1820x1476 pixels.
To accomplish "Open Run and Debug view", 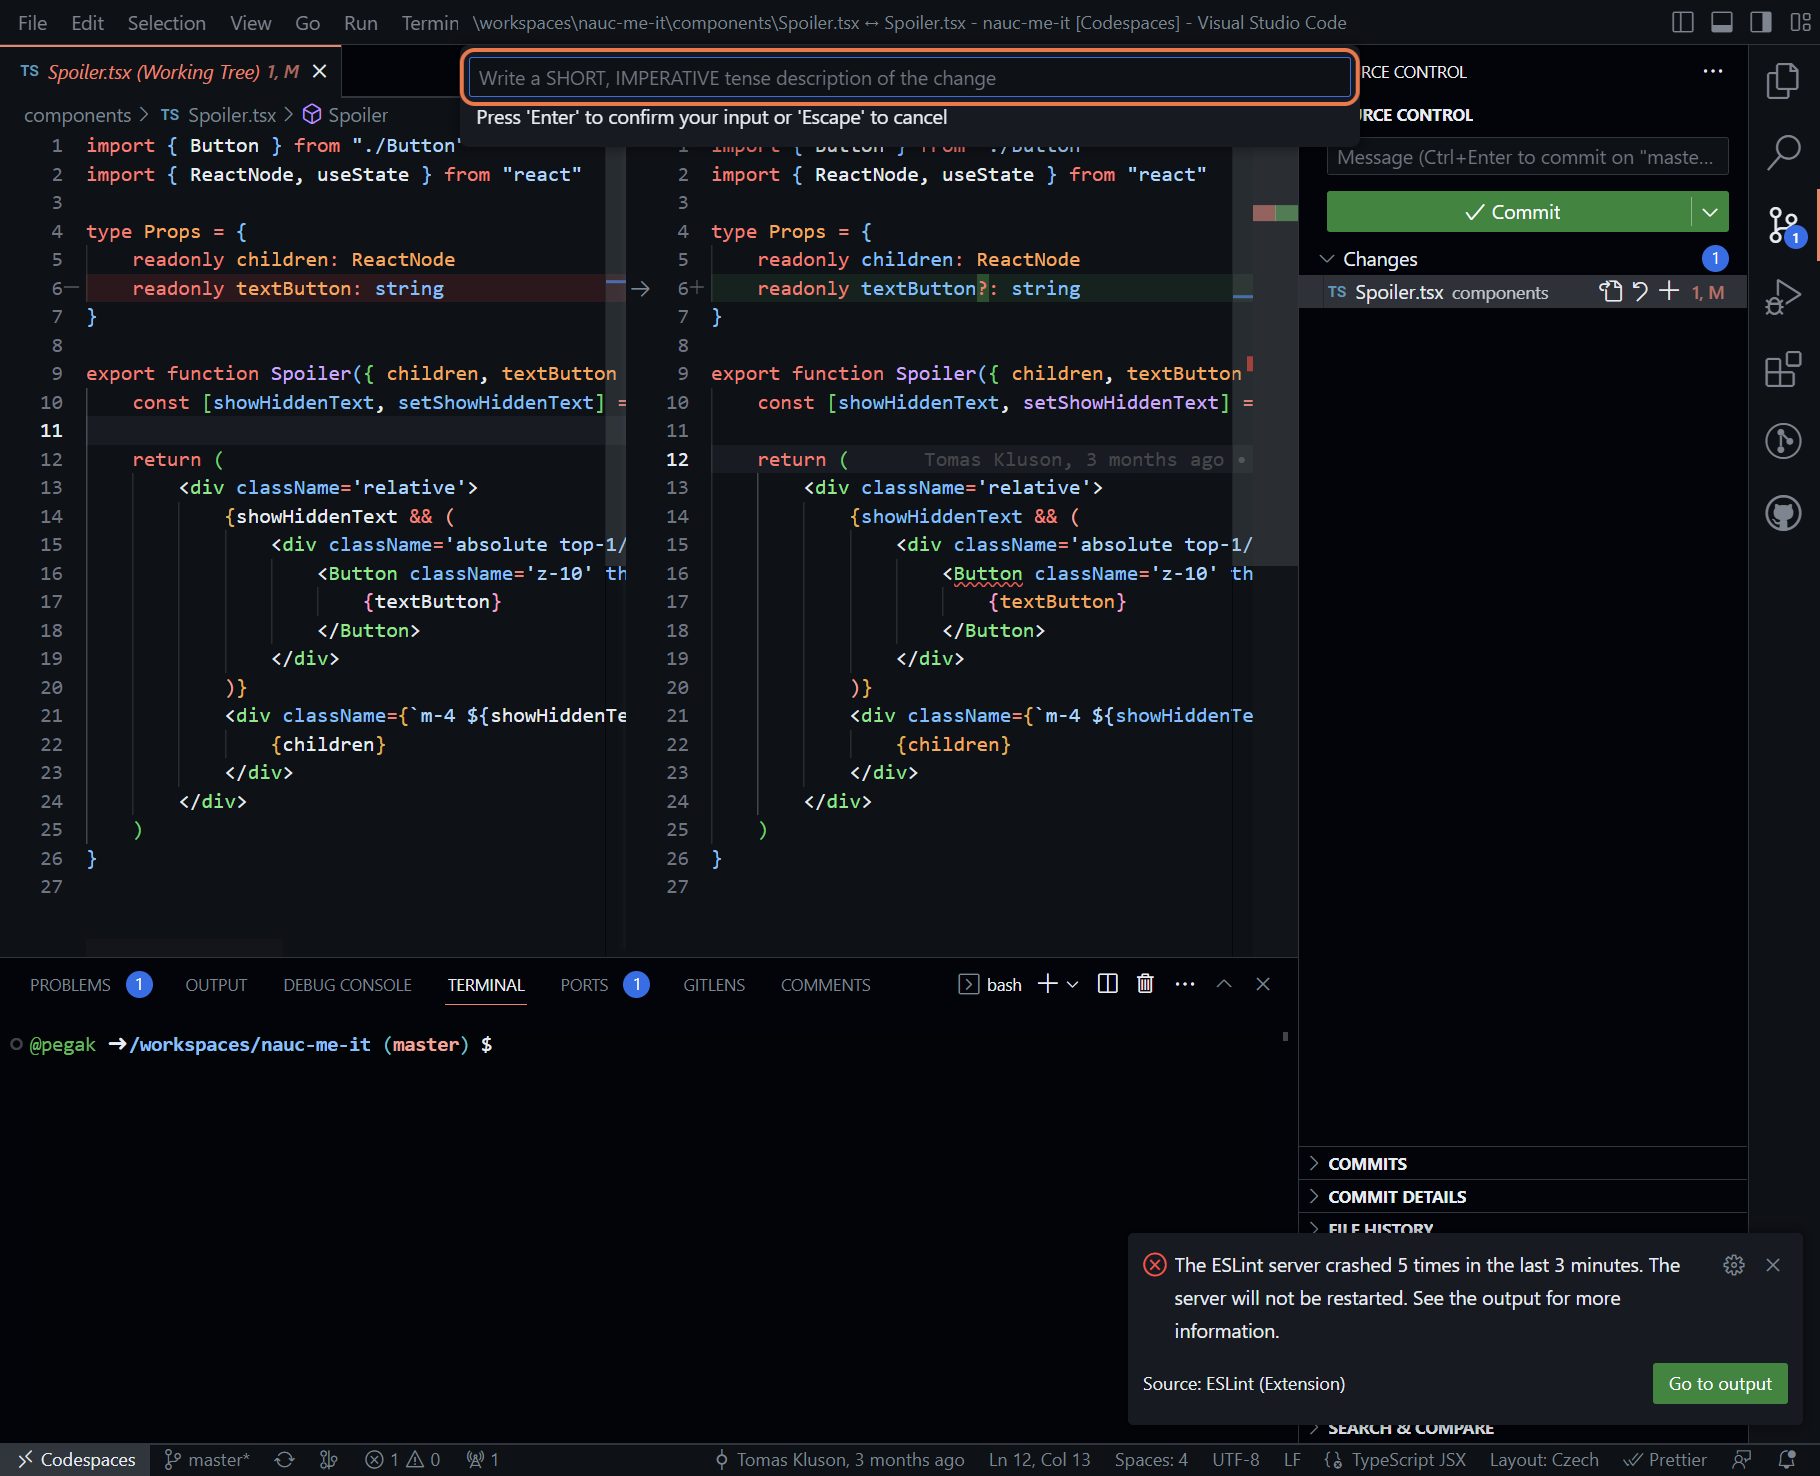I will (x=1783, y=297).
